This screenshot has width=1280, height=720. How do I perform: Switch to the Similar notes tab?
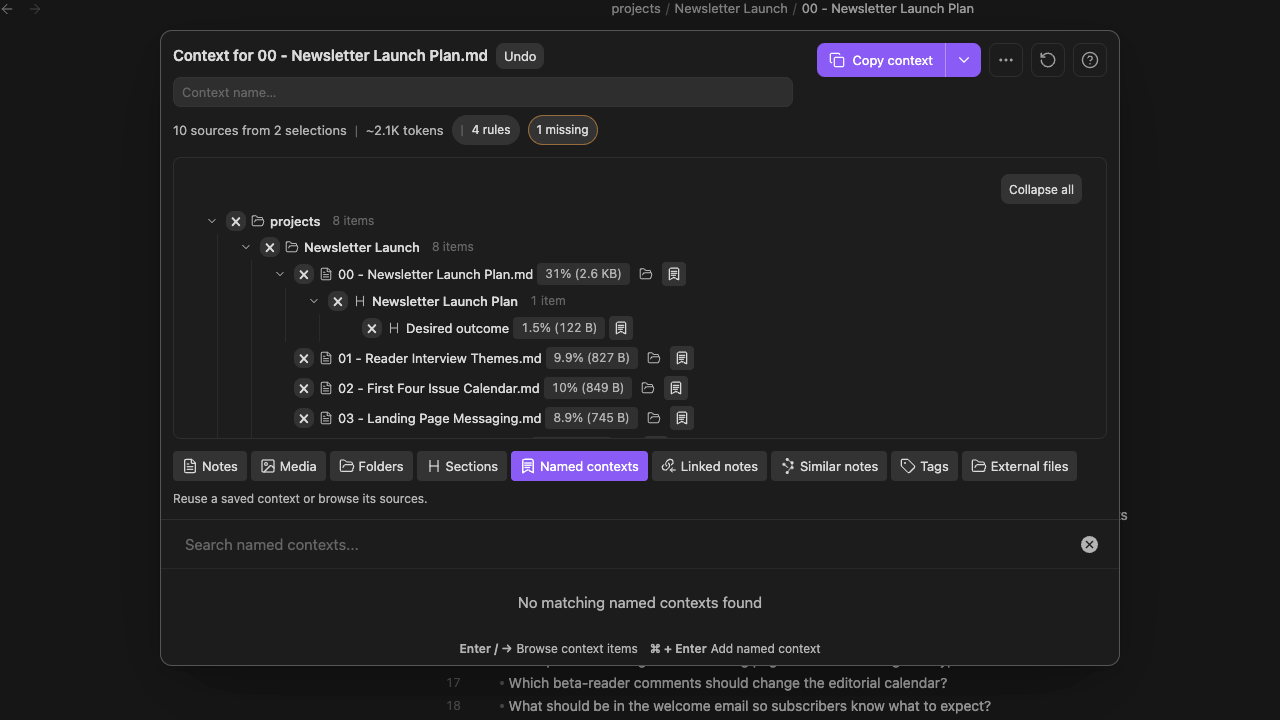(x=829, y=466)
